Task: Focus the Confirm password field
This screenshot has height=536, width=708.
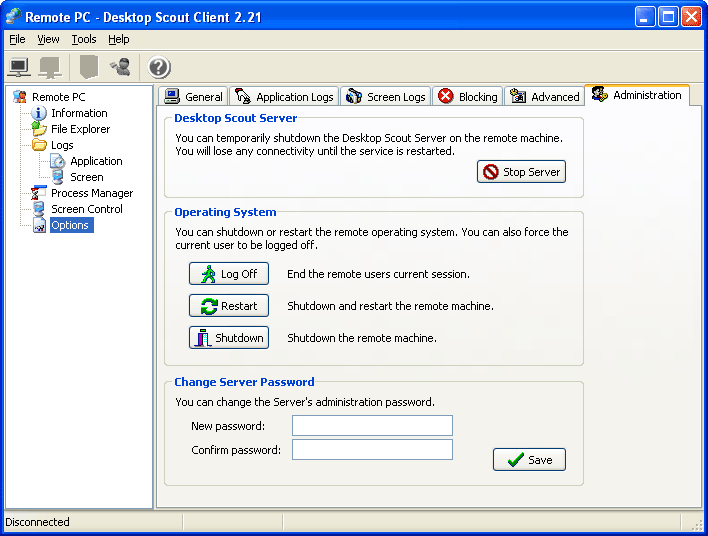Action: click(373, 450)
